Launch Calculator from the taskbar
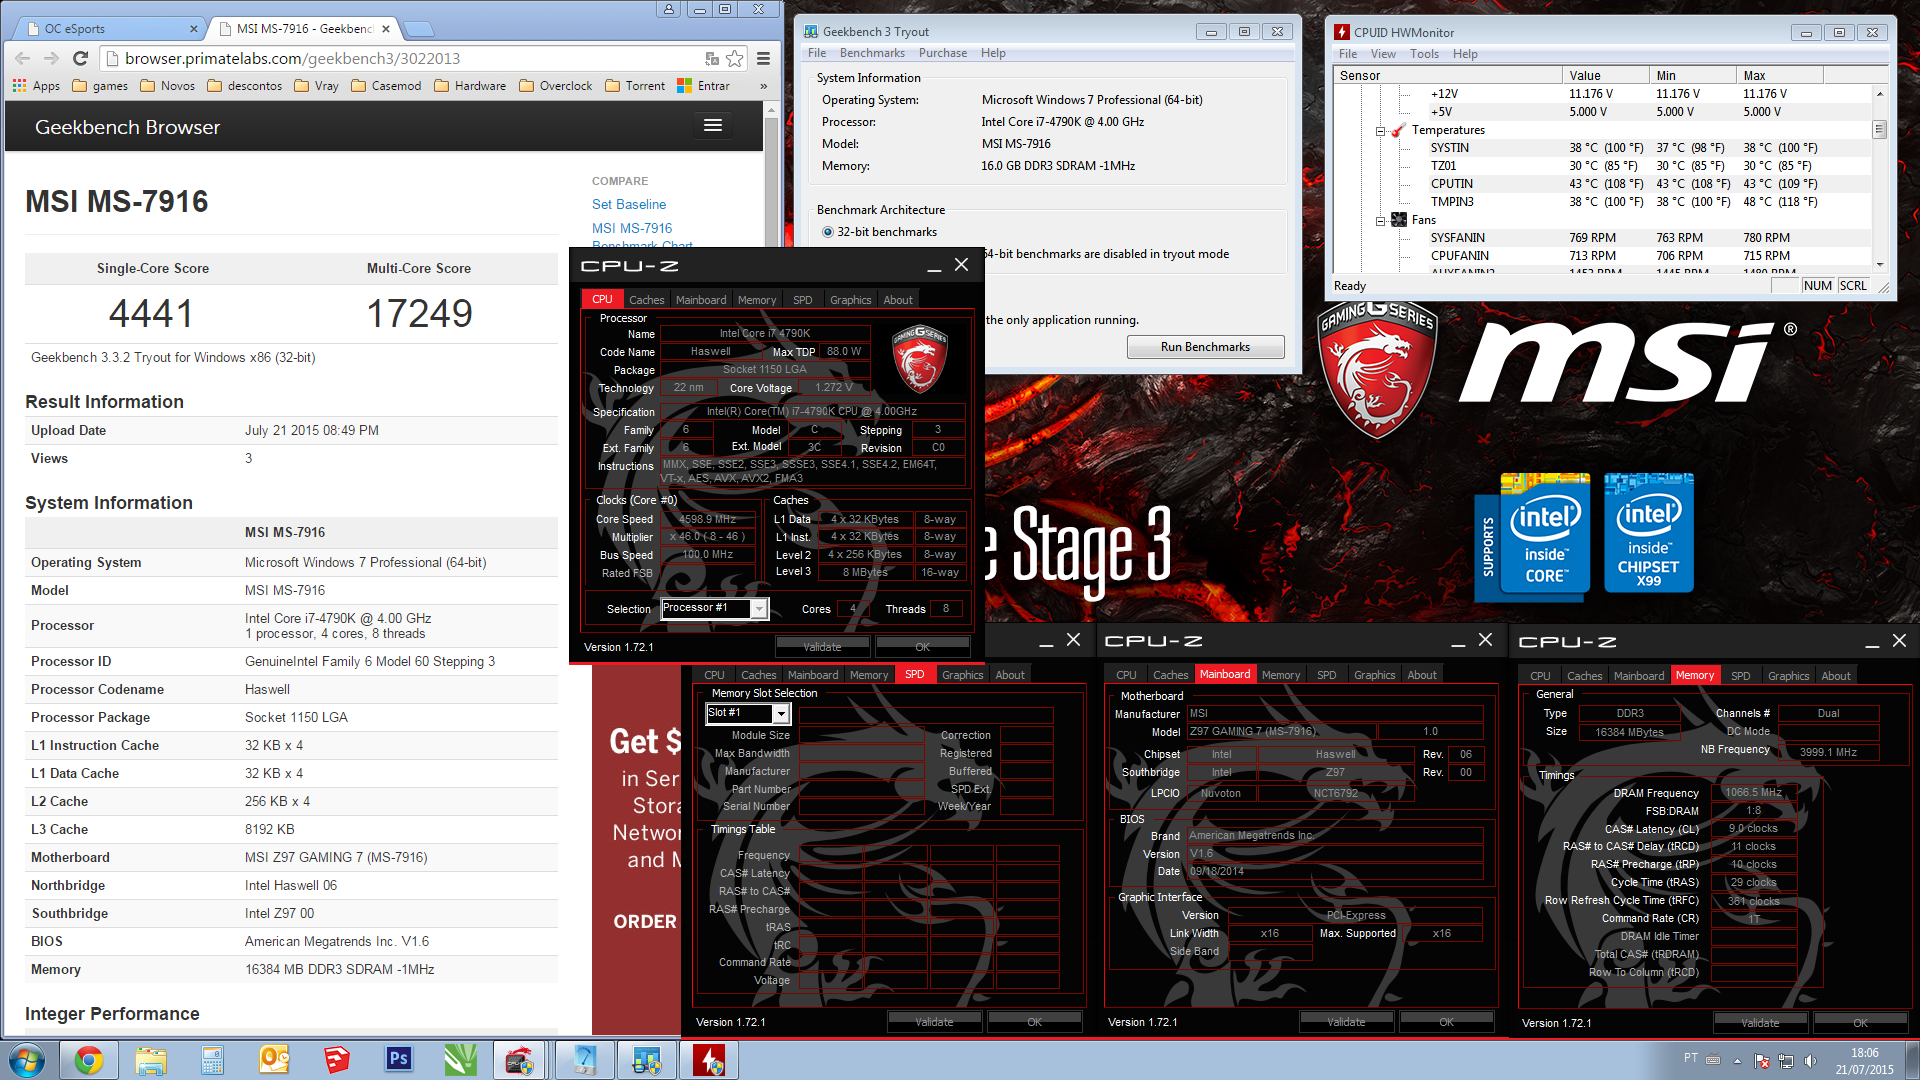Image resolution: width=1920 pixels, height=1080 pixels. click(x=213, y=1061)
